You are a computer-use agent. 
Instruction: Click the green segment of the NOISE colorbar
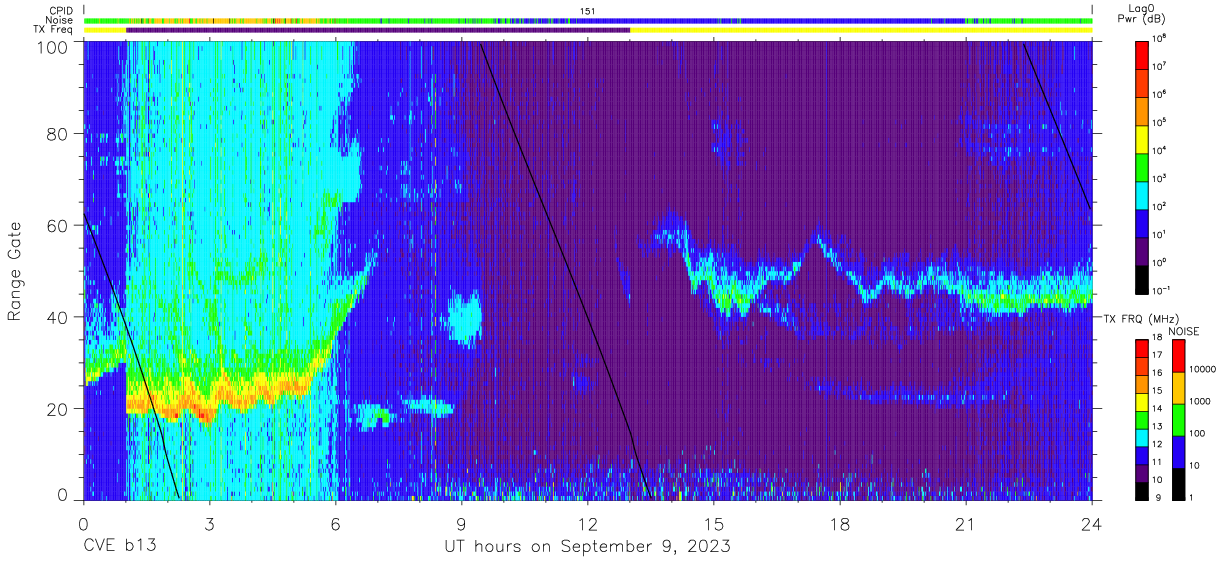pyautogui.click(x=1178, y=420)
